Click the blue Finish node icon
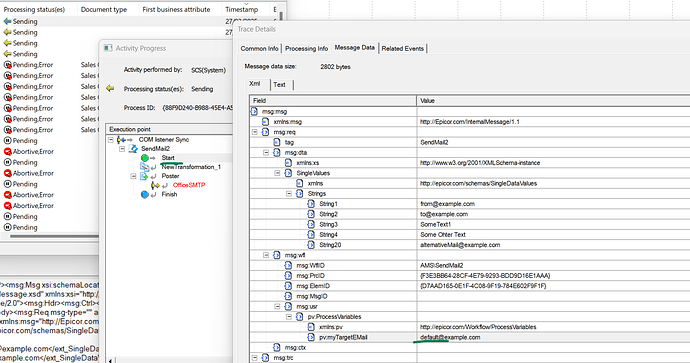Viewport: 690px width, 363px height. click(x=145, y=194)
